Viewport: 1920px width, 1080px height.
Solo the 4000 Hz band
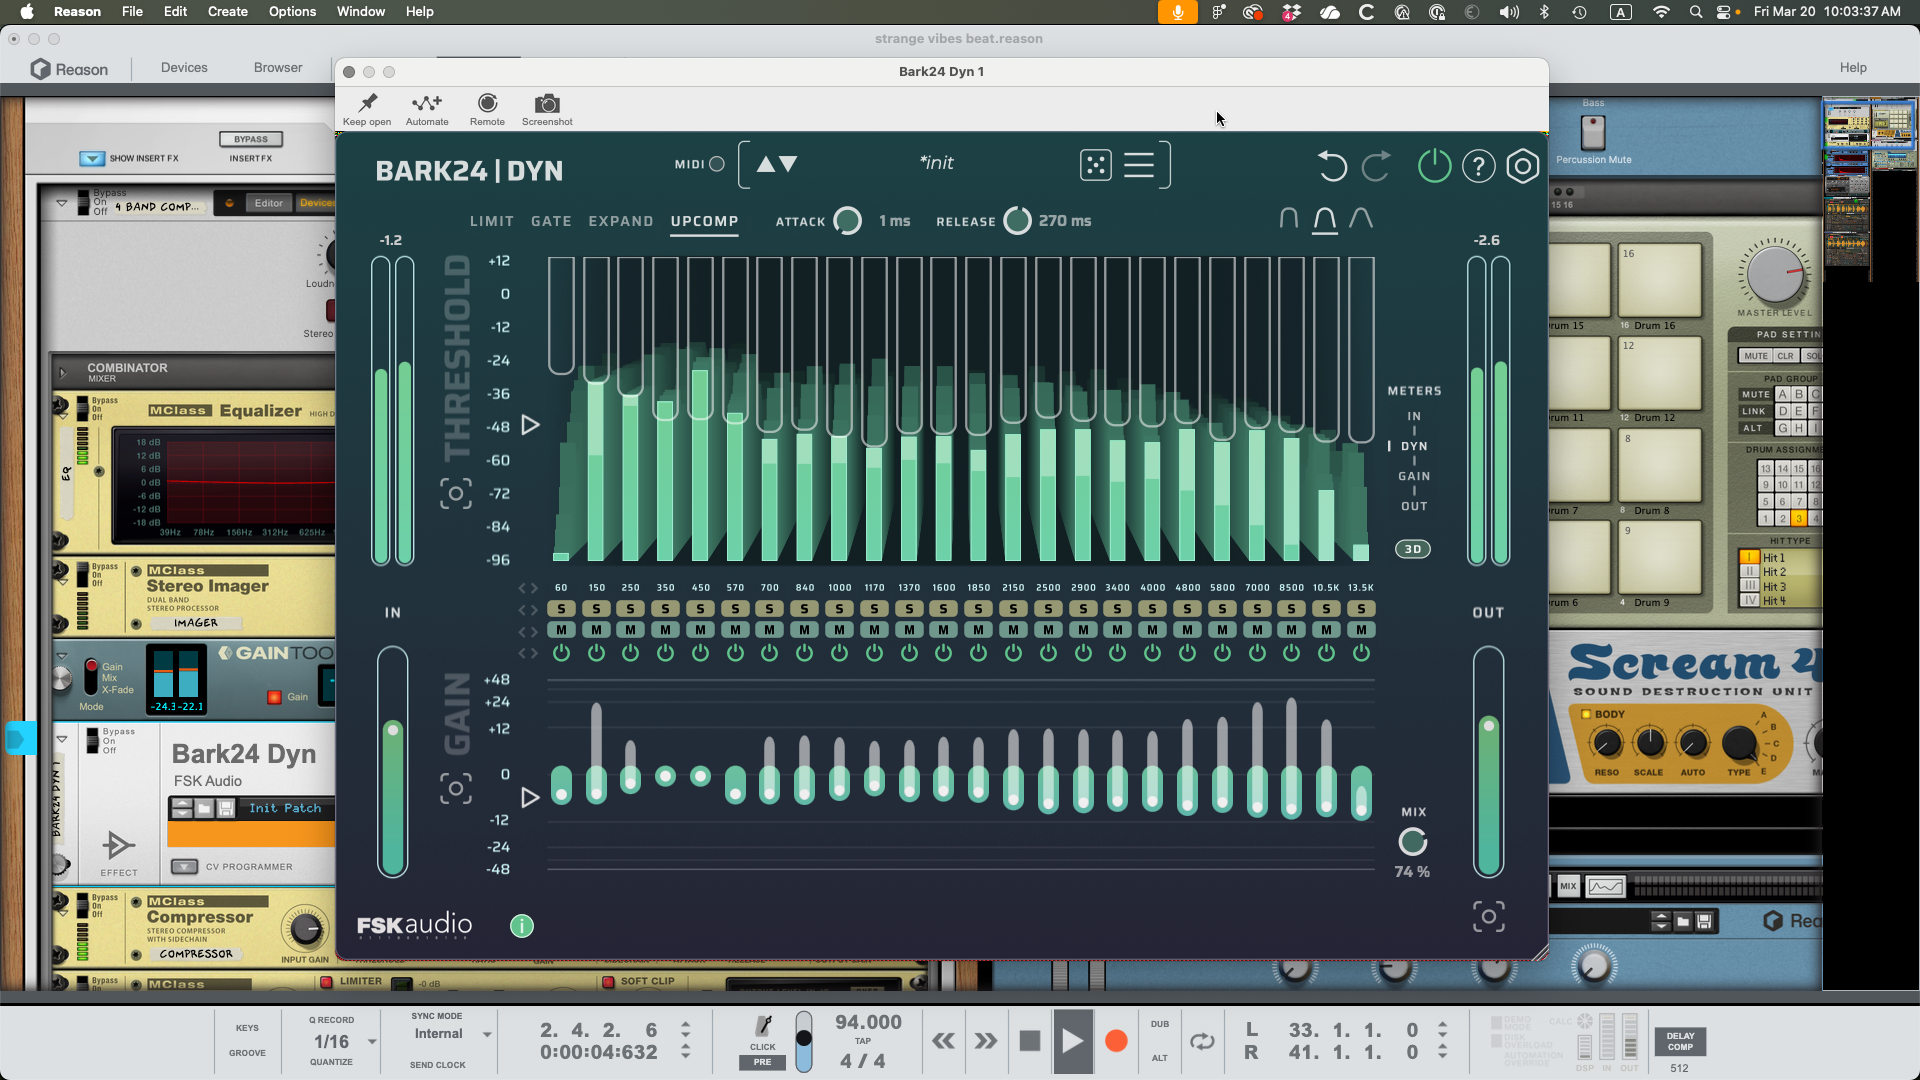[1152, 608]
